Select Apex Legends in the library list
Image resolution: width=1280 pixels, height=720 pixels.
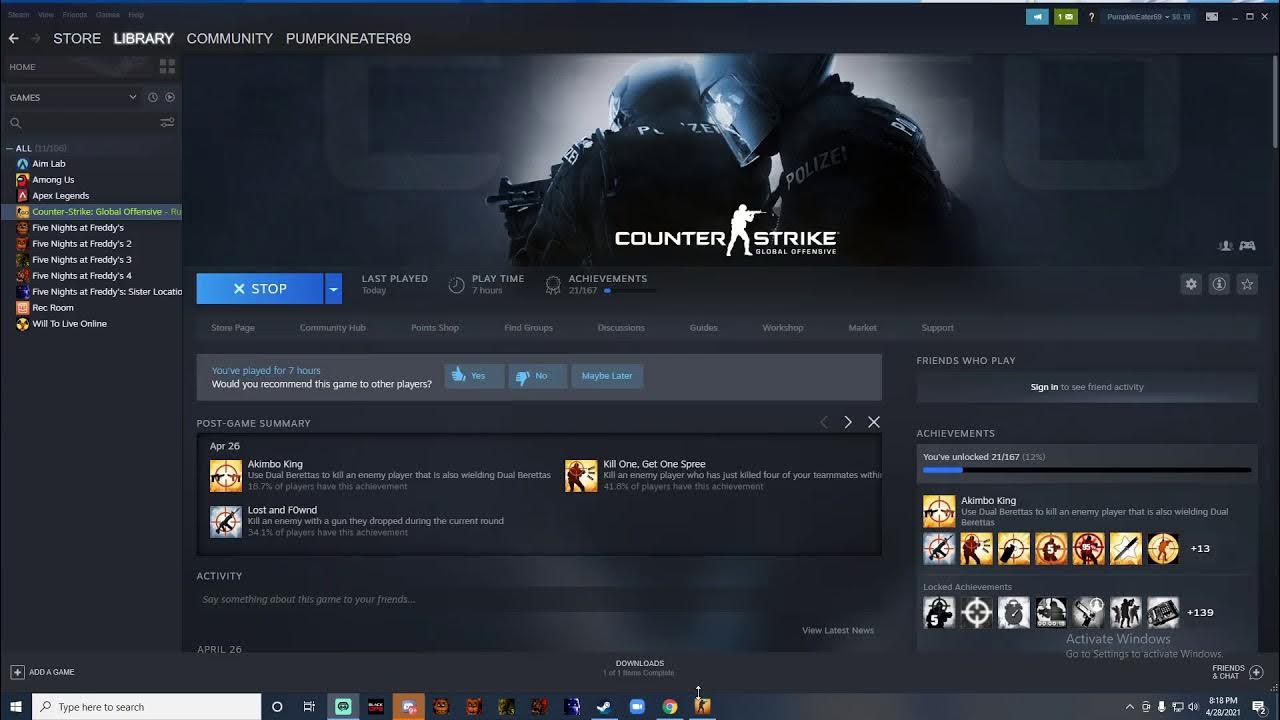61,196
